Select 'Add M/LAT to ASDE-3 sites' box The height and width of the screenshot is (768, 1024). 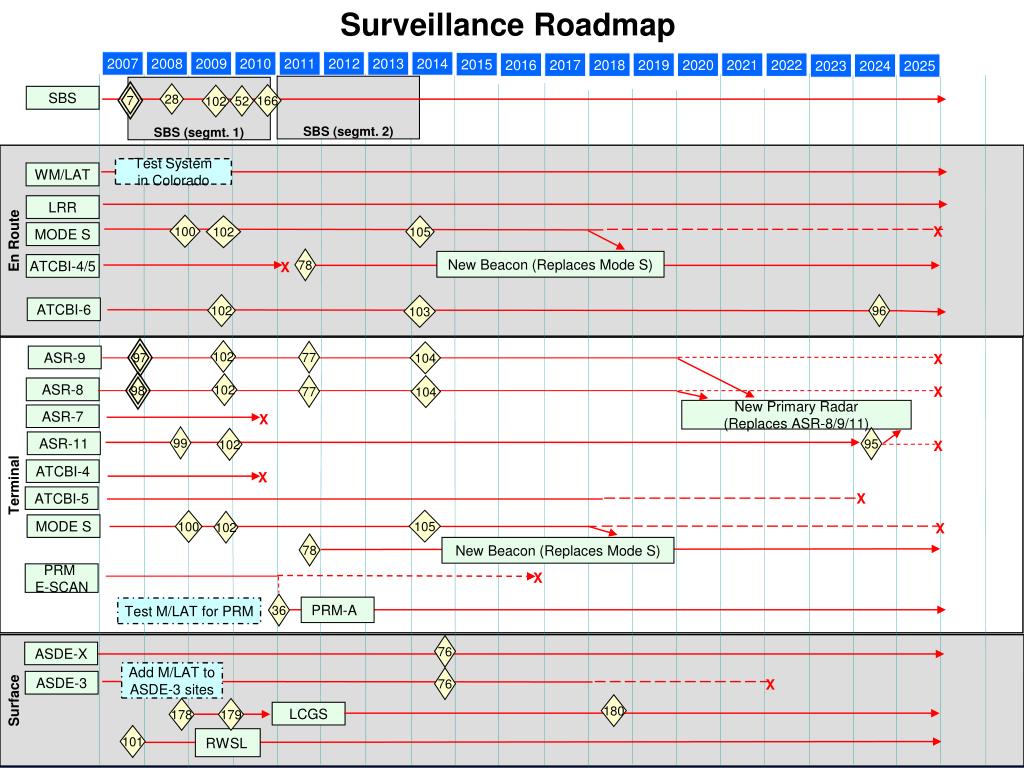pyautogui.click(x=172, y=680)
